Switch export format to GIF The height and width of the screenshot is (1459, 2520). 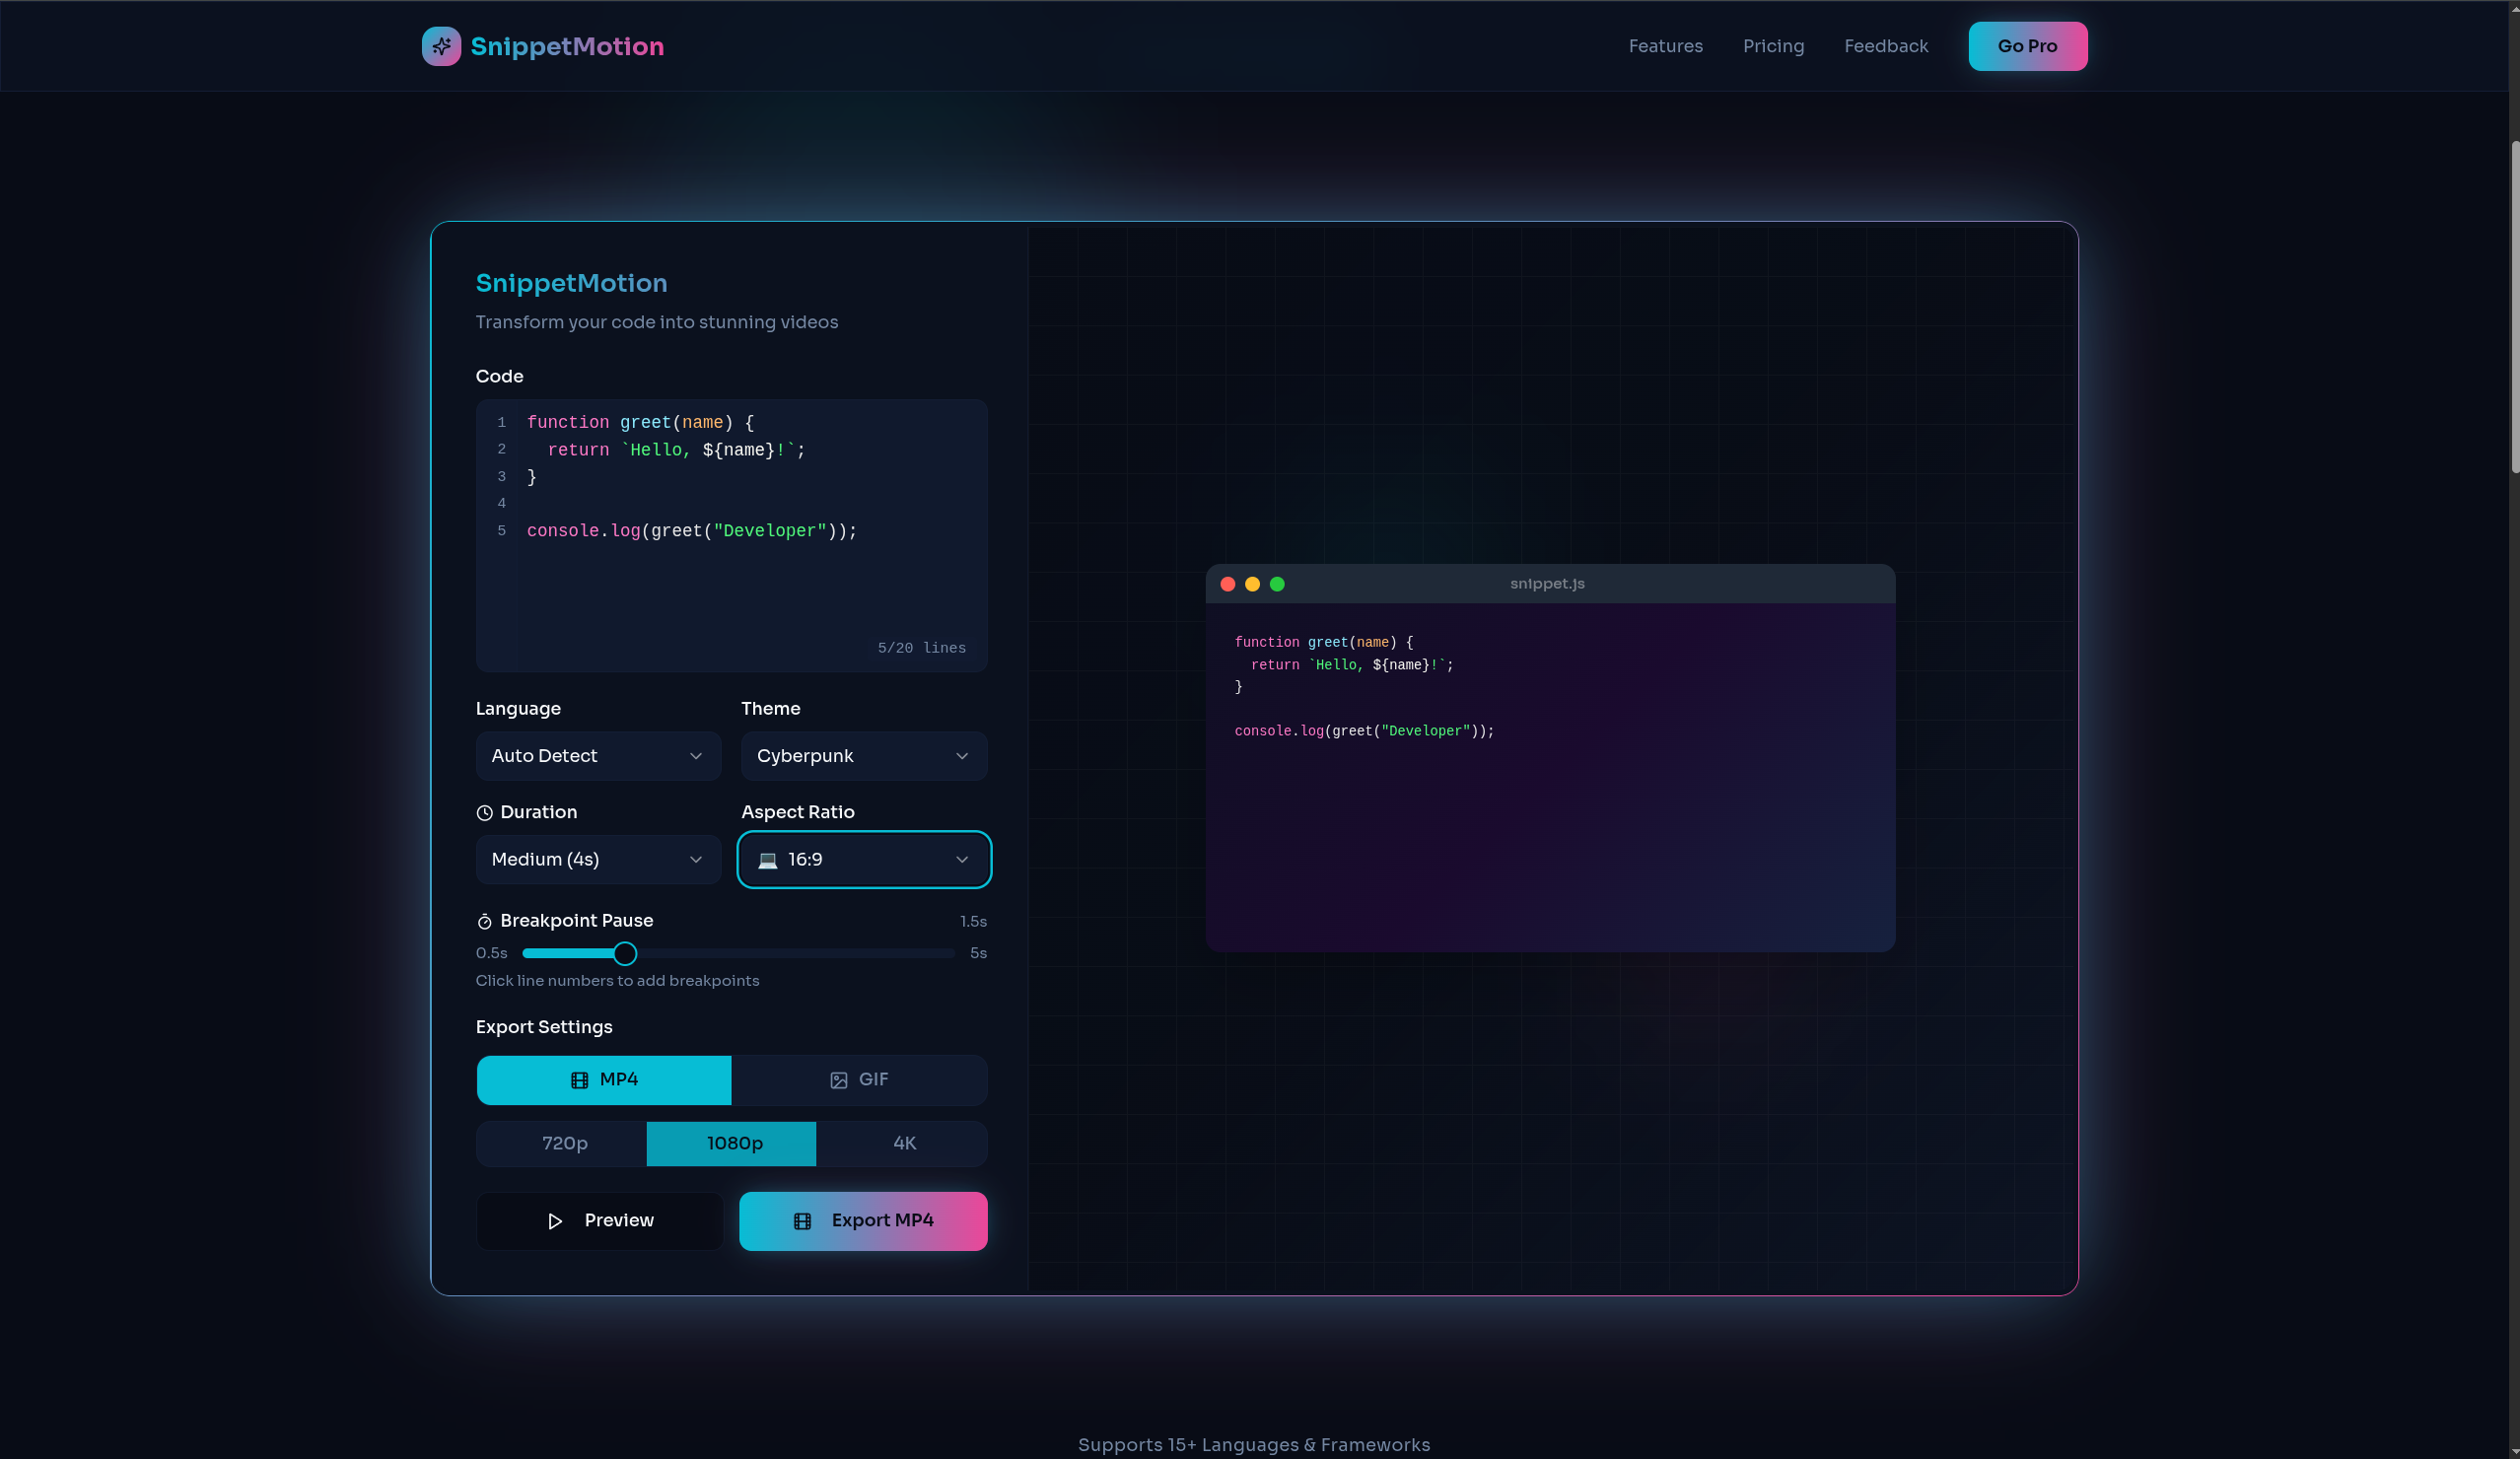click(859, 1080)
